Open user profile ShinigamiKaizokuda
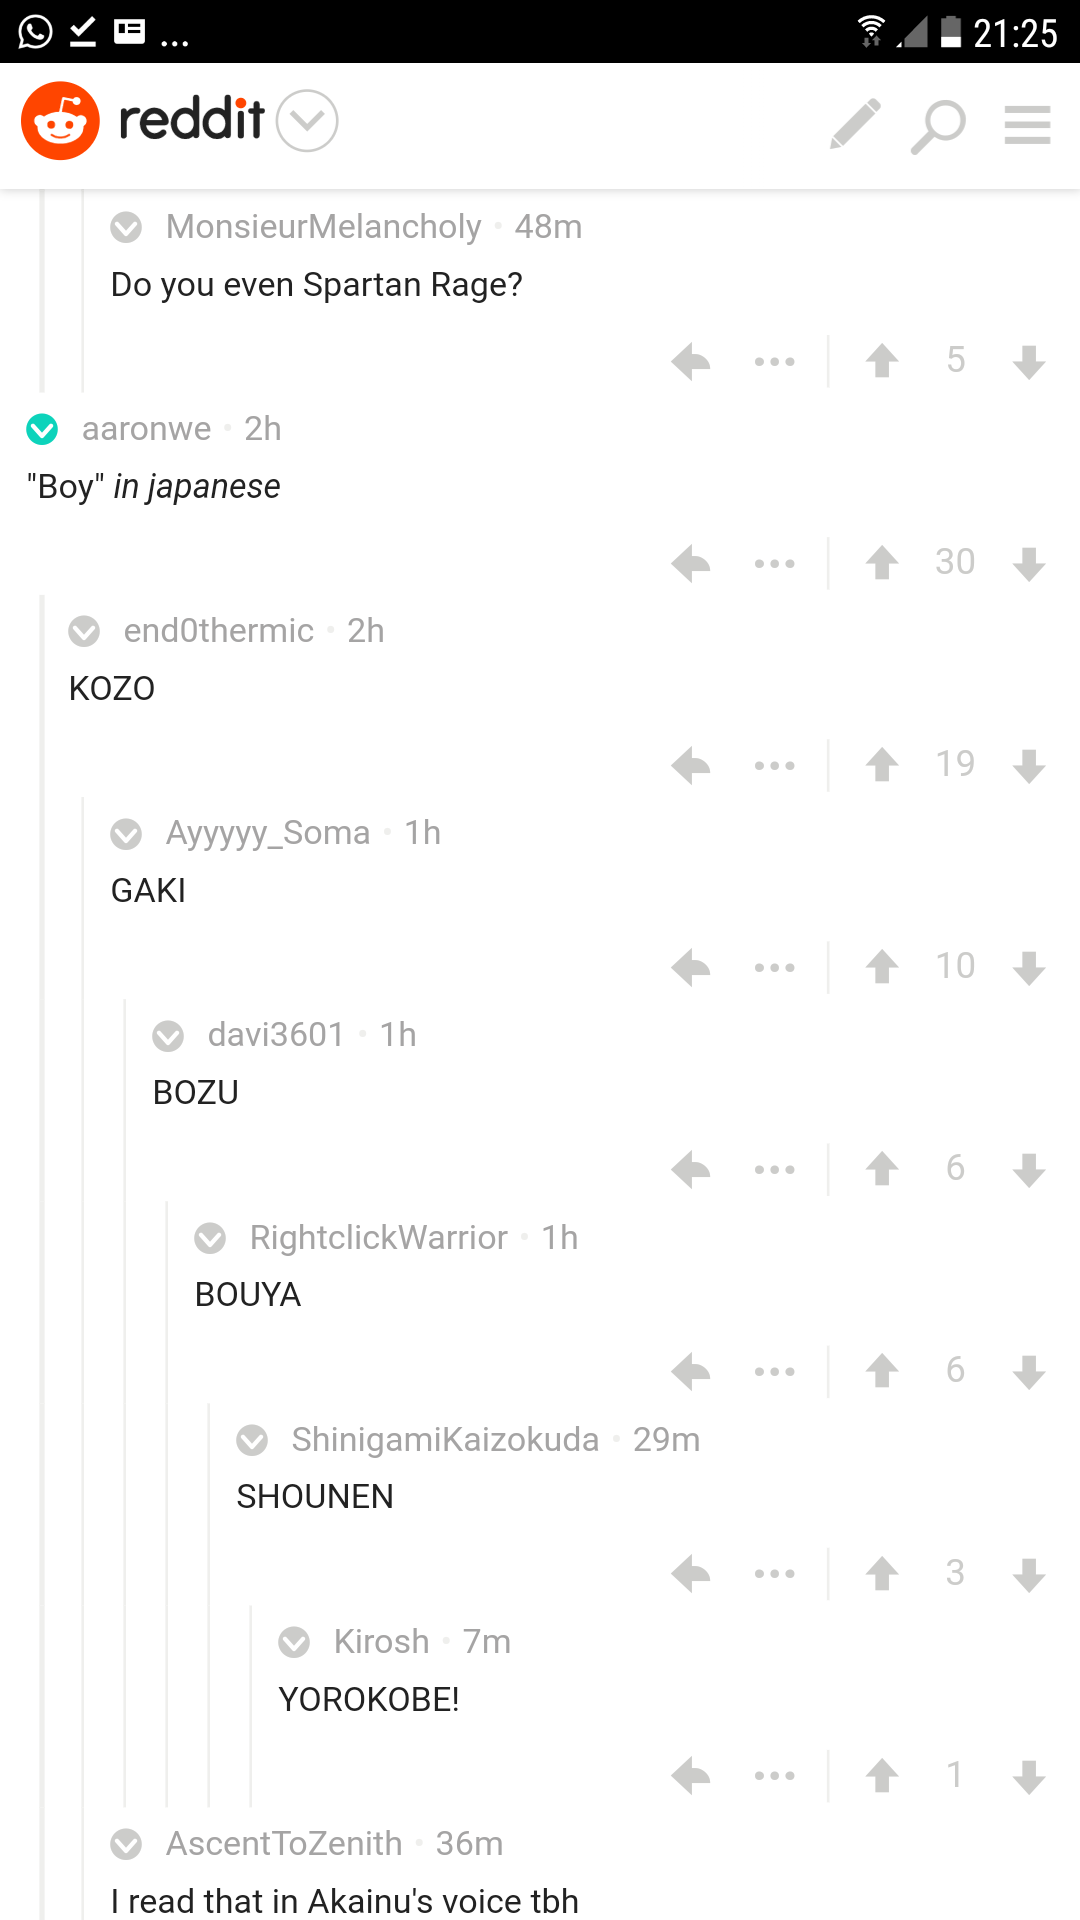The height and width of the screenshot is (1920, 1080). (445, 1440)
